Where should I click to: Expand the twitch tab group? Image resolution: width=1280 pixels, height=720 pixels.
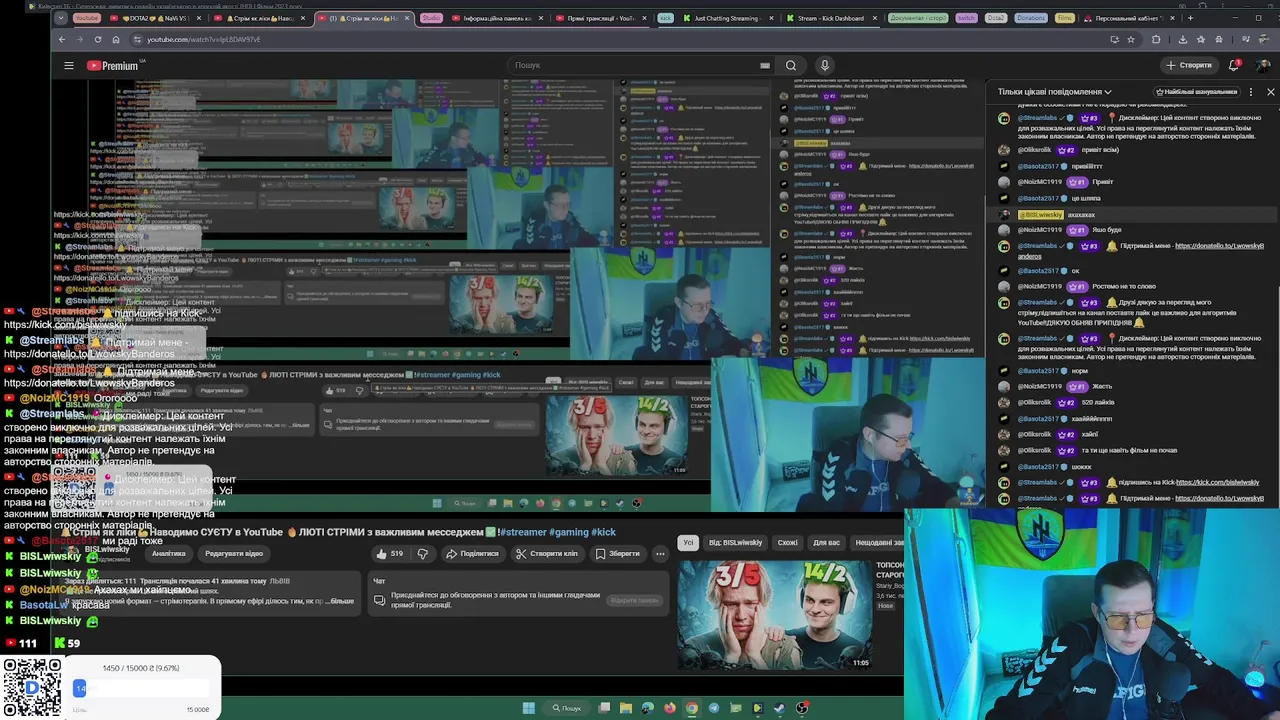(x=966, y=18)
